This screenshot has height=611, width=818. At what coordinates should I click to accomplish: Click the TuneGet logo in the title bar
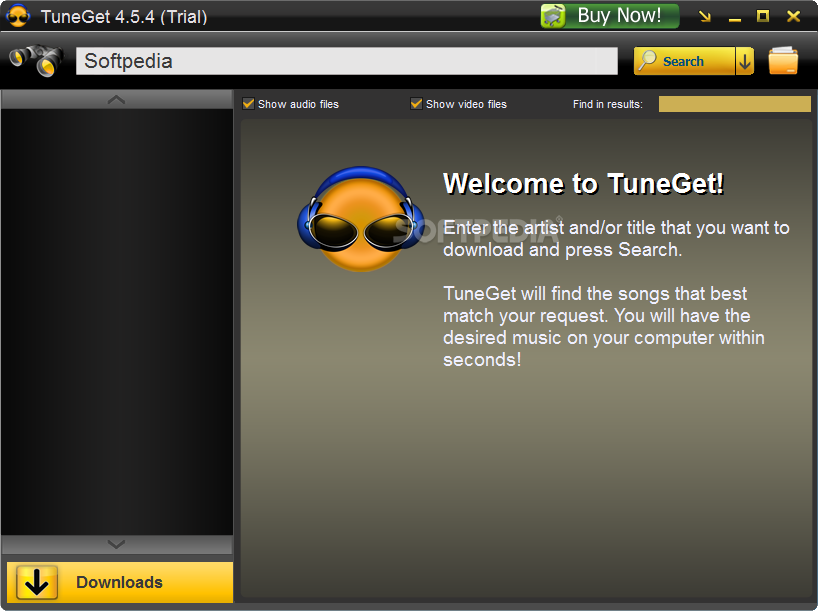click(18, 16)
